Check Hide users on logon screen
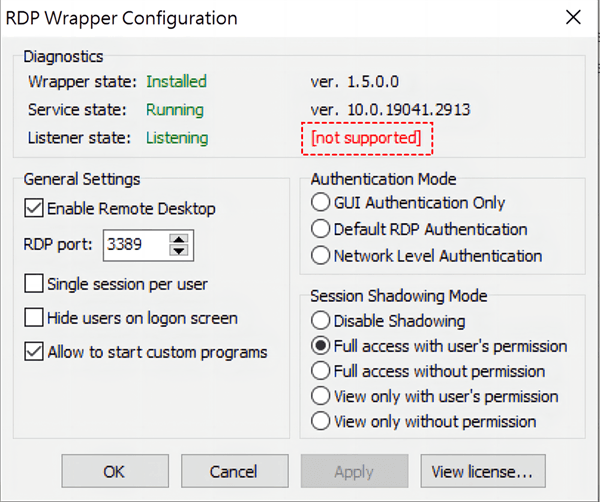This screenshot has height=502, width=600. [x=34, y=318]
